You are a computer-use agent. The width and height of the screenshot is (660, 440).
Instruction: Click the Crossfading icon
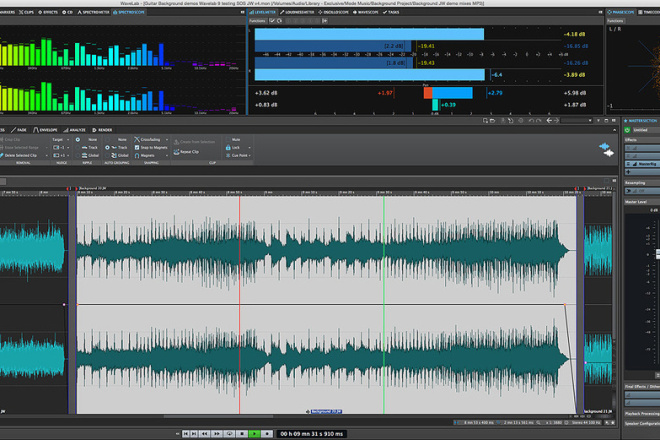[137, 139]
